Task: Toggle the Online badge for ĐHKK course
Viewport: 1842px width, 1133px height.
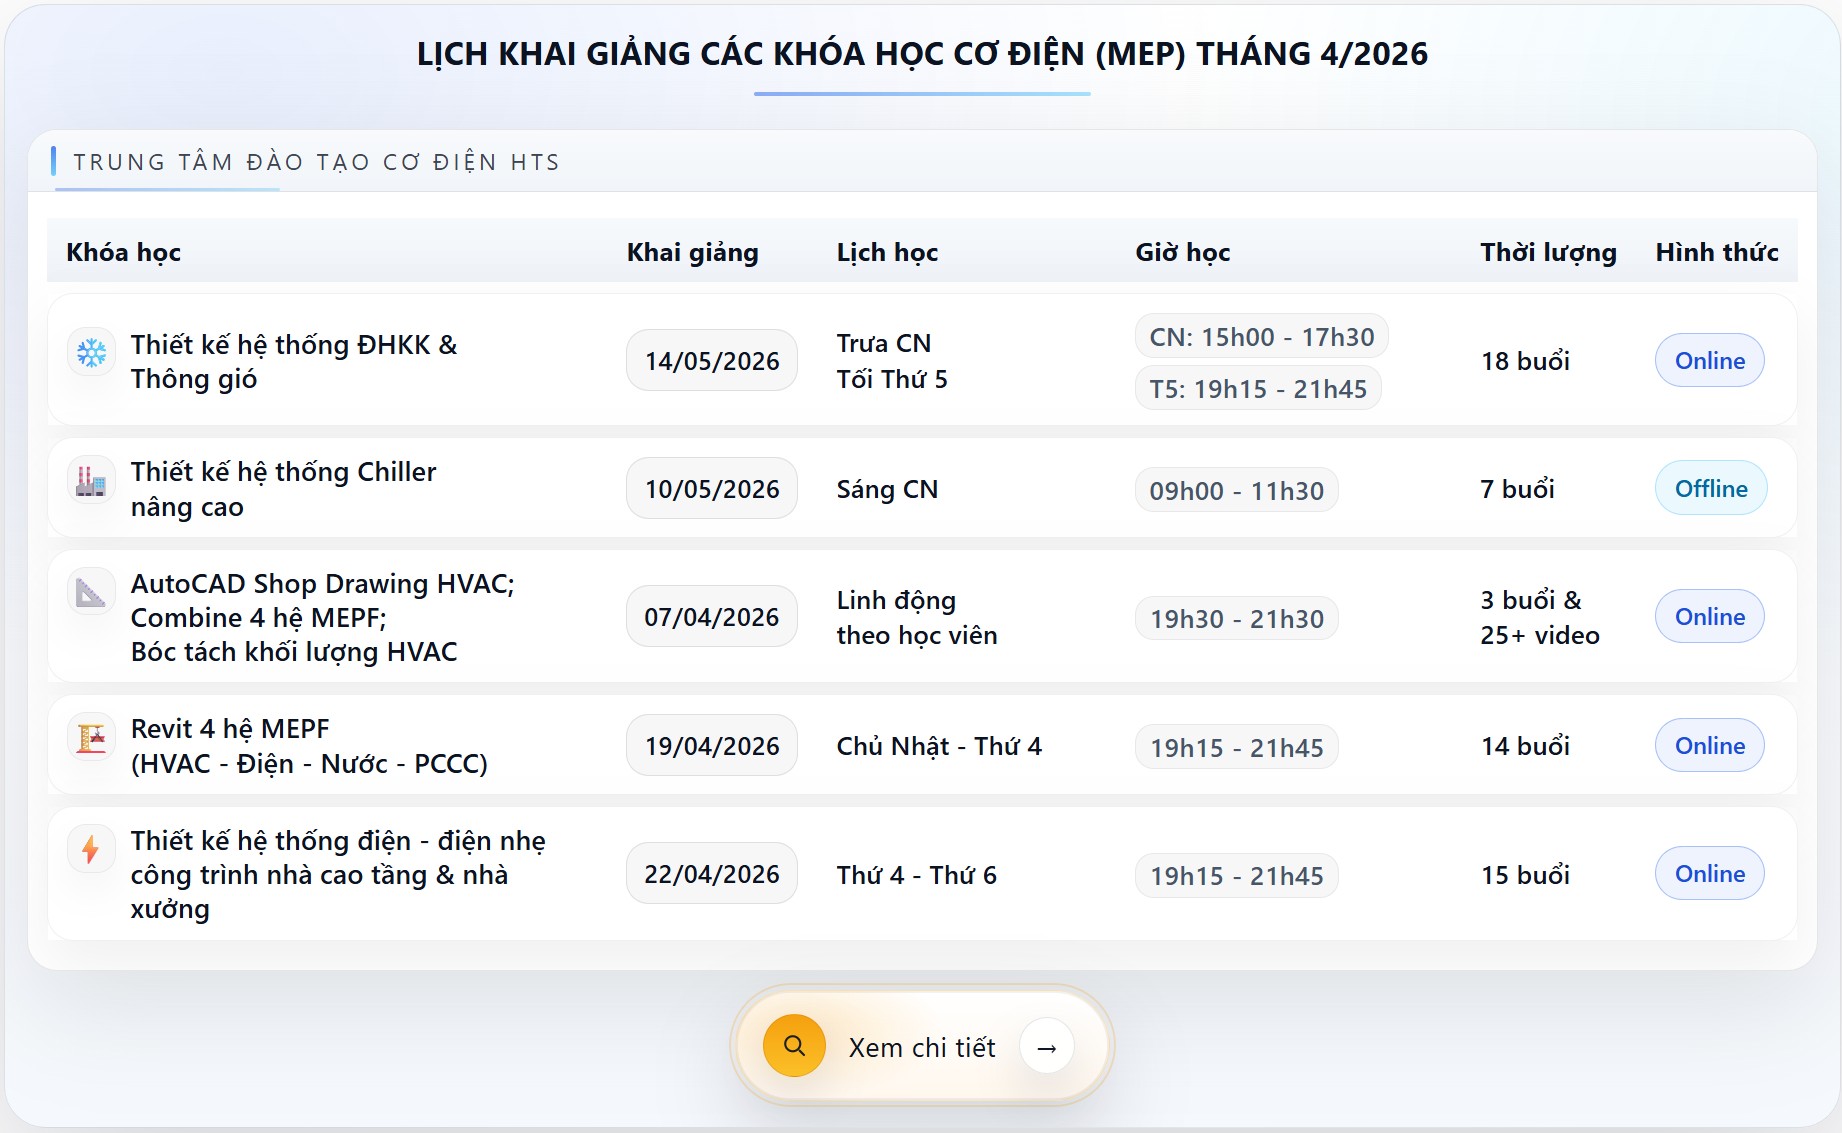Action: pos(1709,360)
